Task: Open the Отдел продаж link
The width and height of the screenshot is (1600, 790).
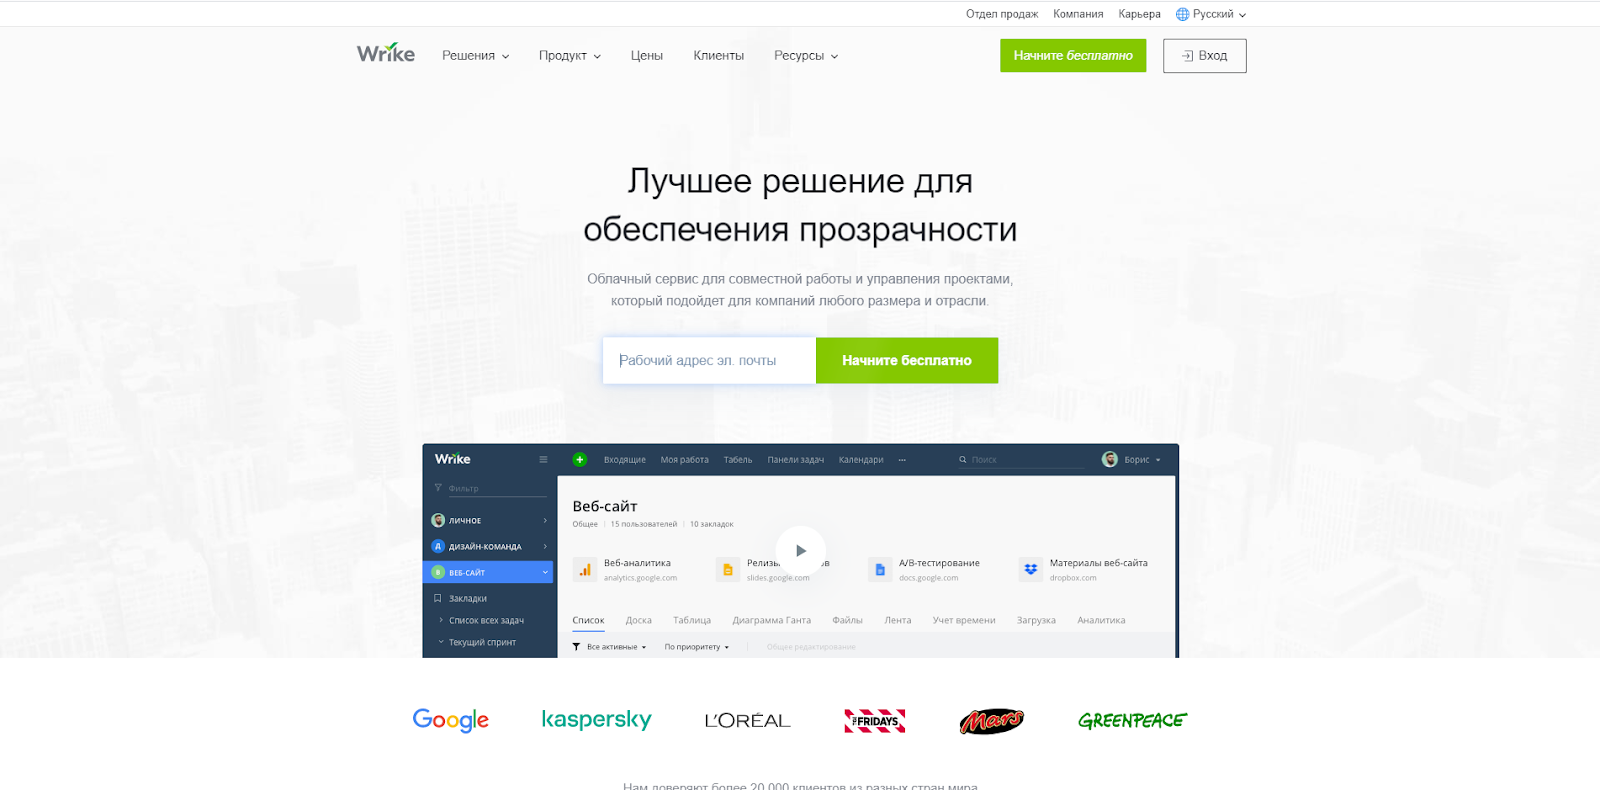Action: [x=1002, y=14]
